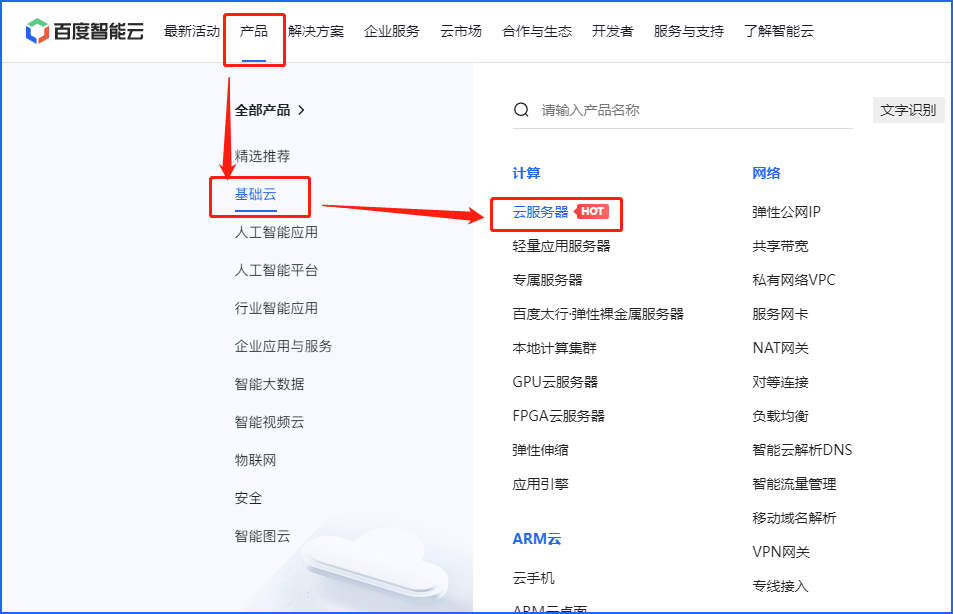This screenshot has height=614, width=953.
Task: Select 智能图云 category
Action: pos(263,536)
